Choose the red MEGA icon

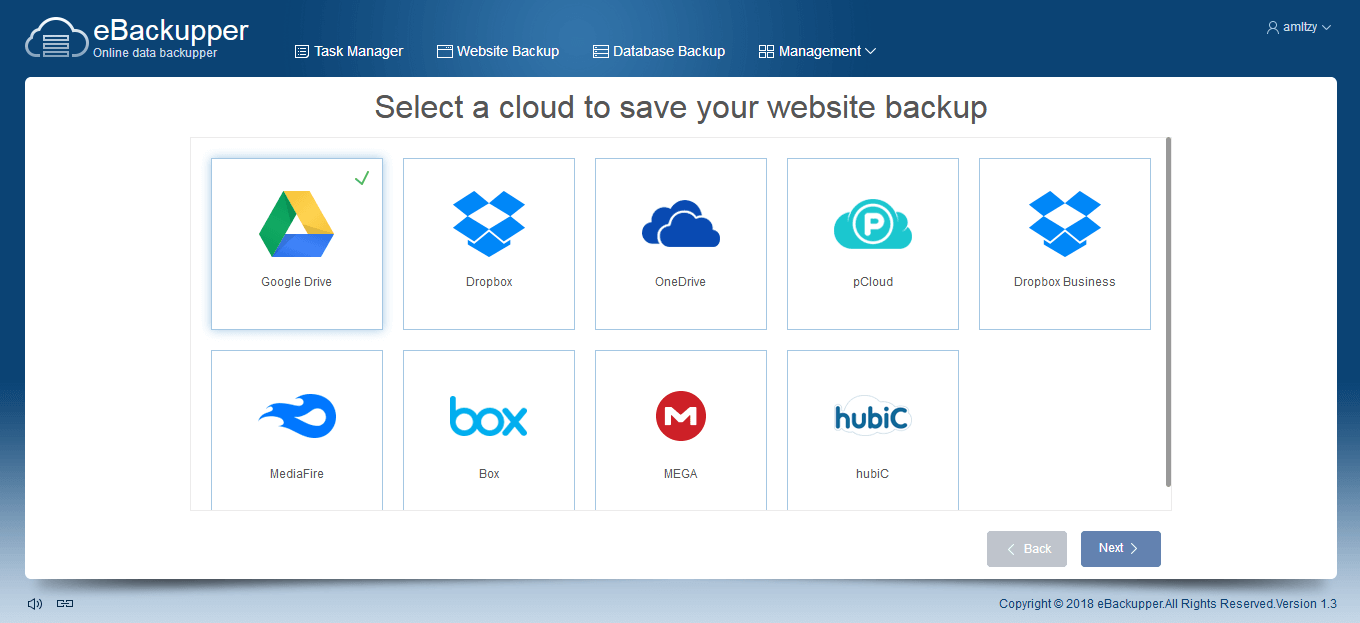coord(681,416)
